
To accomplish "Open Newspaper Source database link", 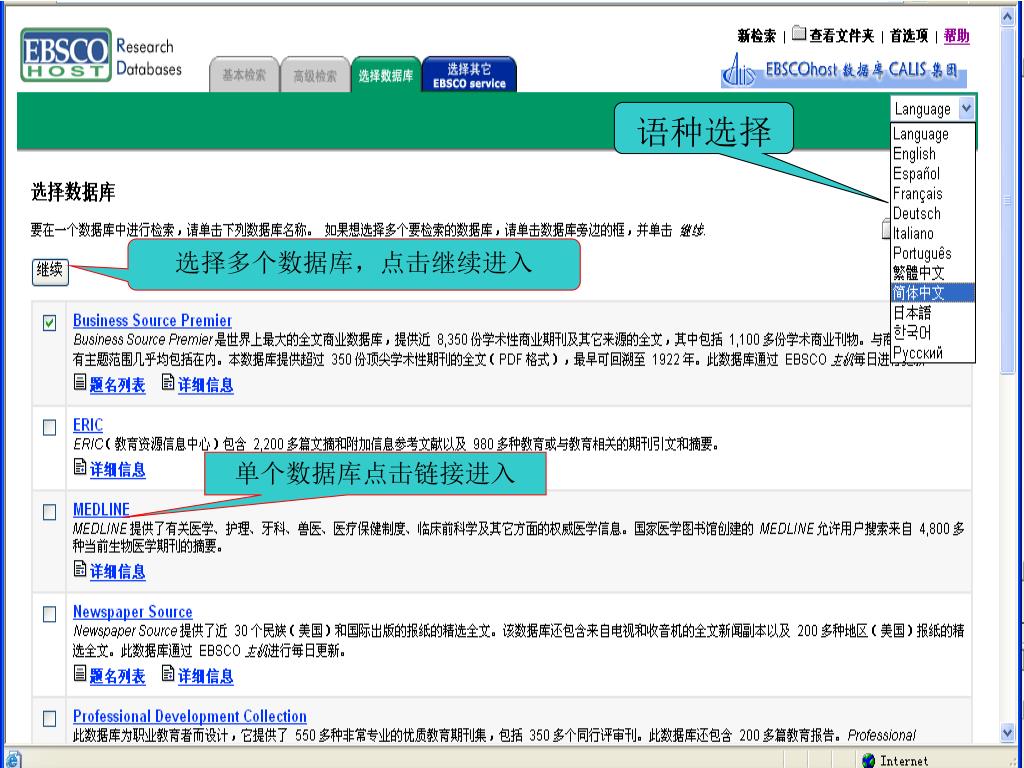I will pos(133,612).
